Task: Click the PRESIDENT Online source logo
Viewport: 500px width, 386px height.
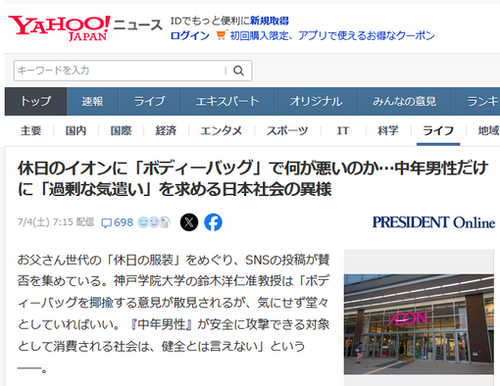Action: click(x=434, y=222)
